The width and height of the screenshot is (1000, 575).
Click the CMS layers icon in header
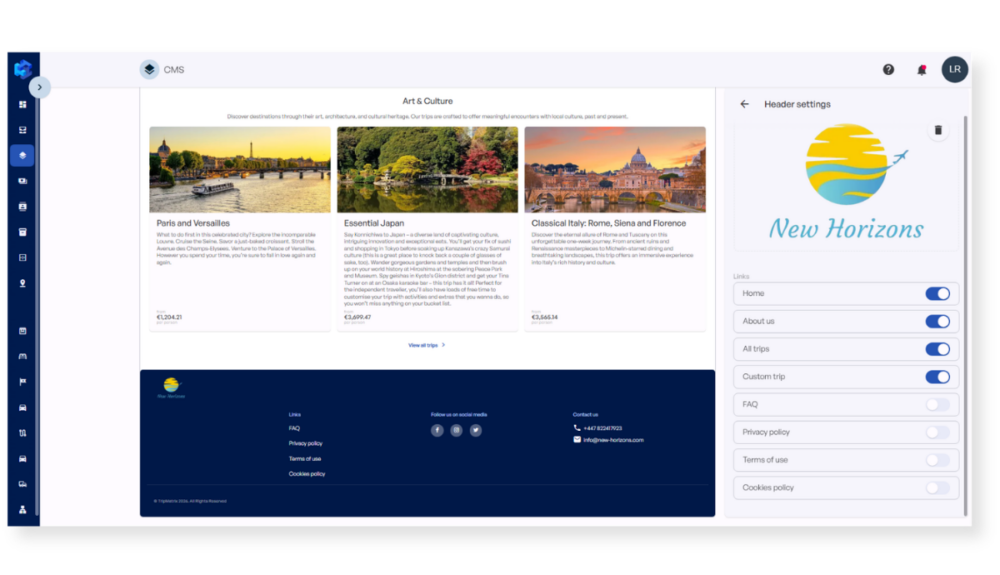pyautogui.click(x=149, y=69)
